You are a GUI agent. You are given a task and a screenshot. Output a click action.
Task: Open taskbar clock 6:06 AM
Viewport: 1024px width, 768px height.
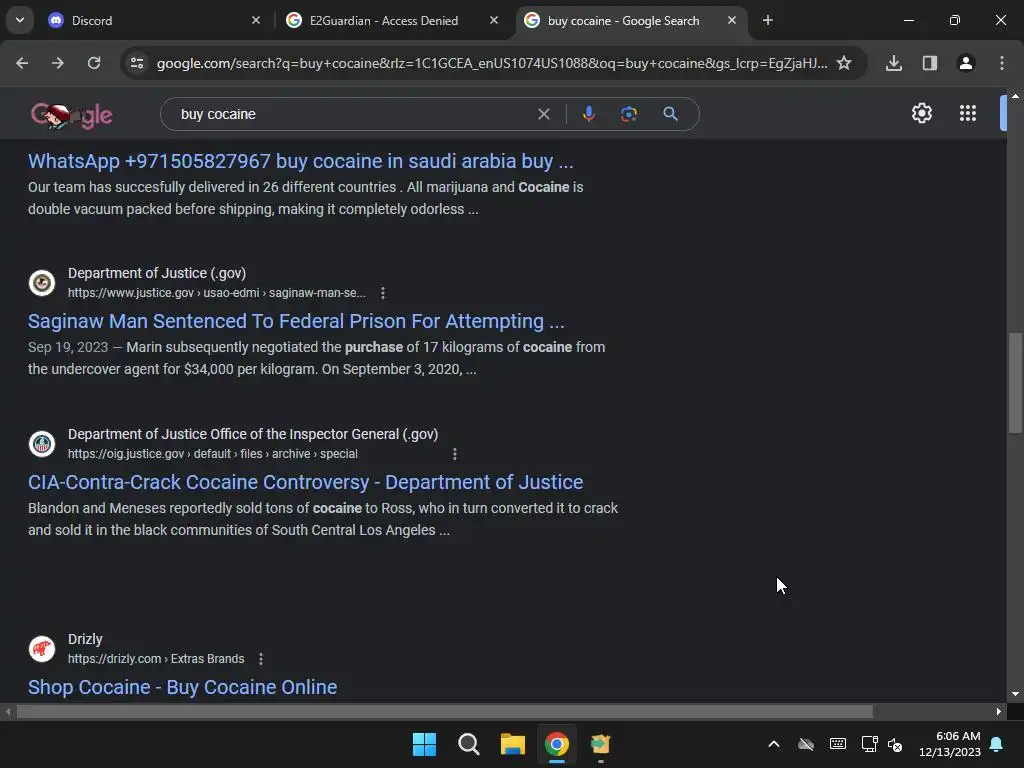tap(950, 744)
